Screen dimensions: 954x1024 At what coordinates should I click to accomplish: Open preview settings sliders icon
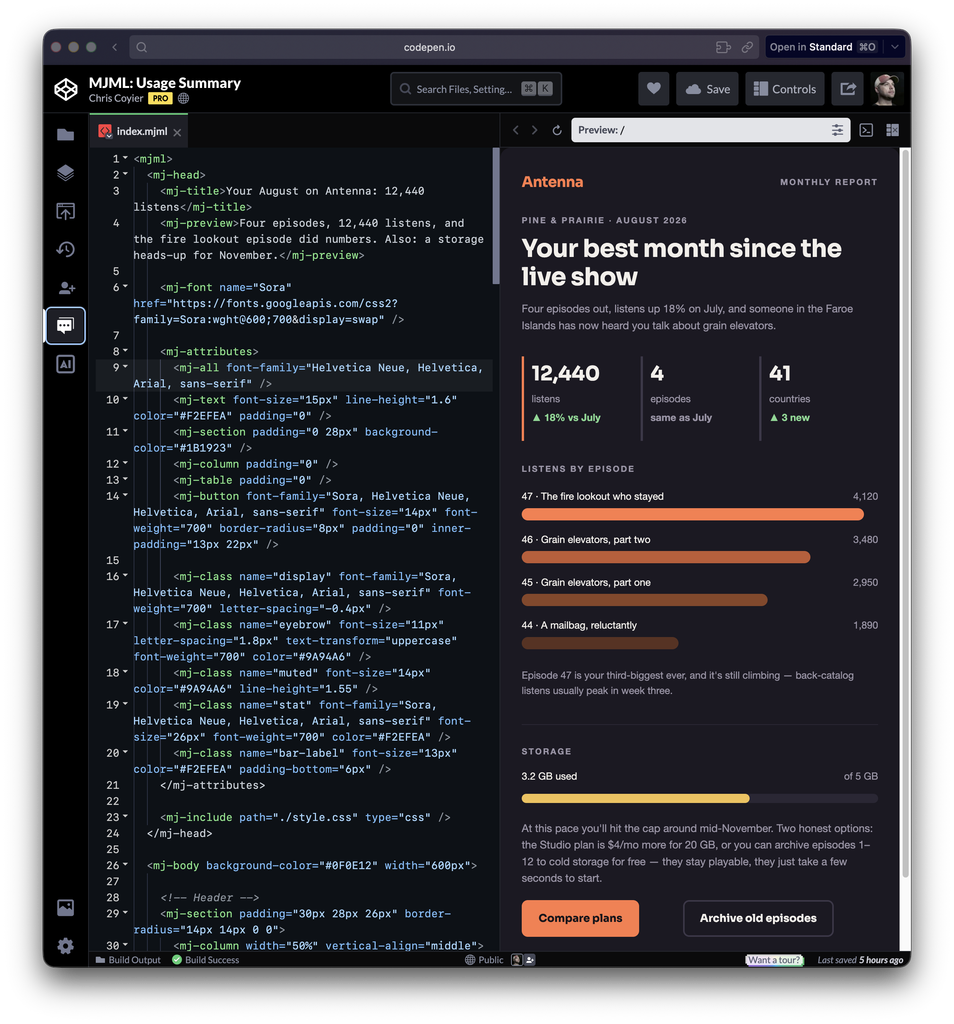coord(837,130)
